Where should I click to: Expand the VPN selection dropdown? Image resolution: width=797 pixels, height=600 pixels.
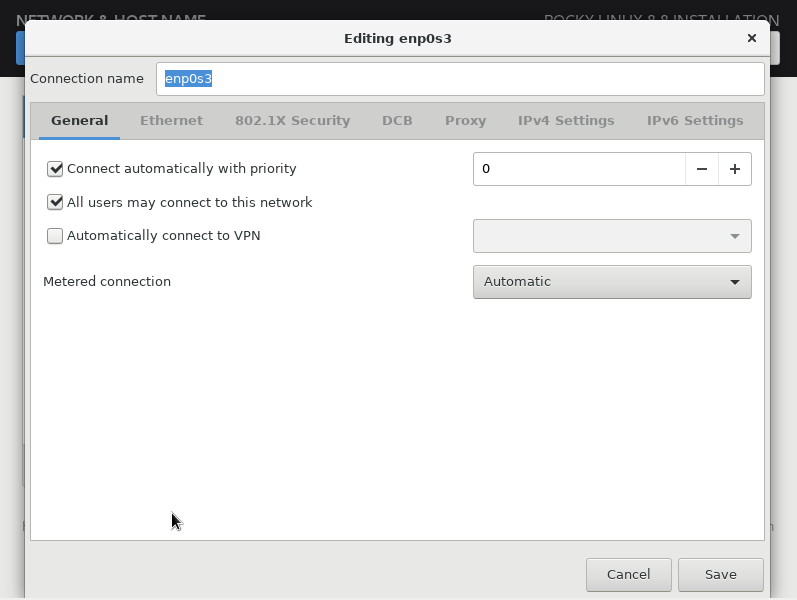point(611,236)
